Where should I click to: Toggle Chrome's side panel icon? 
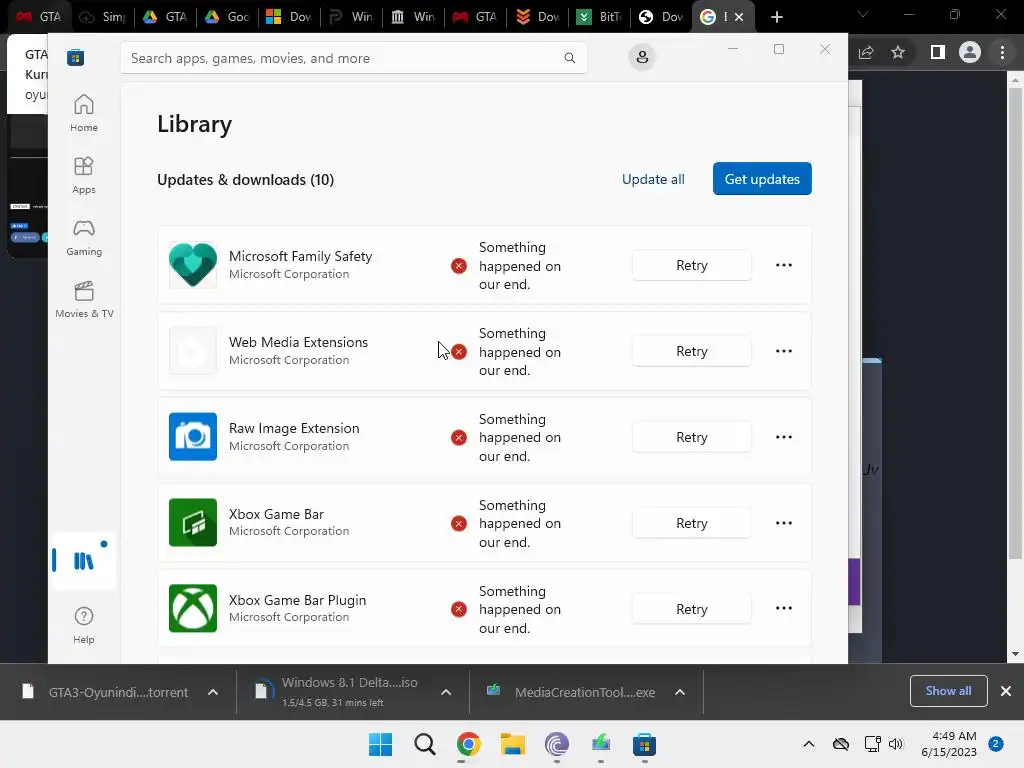coord(937,52)
